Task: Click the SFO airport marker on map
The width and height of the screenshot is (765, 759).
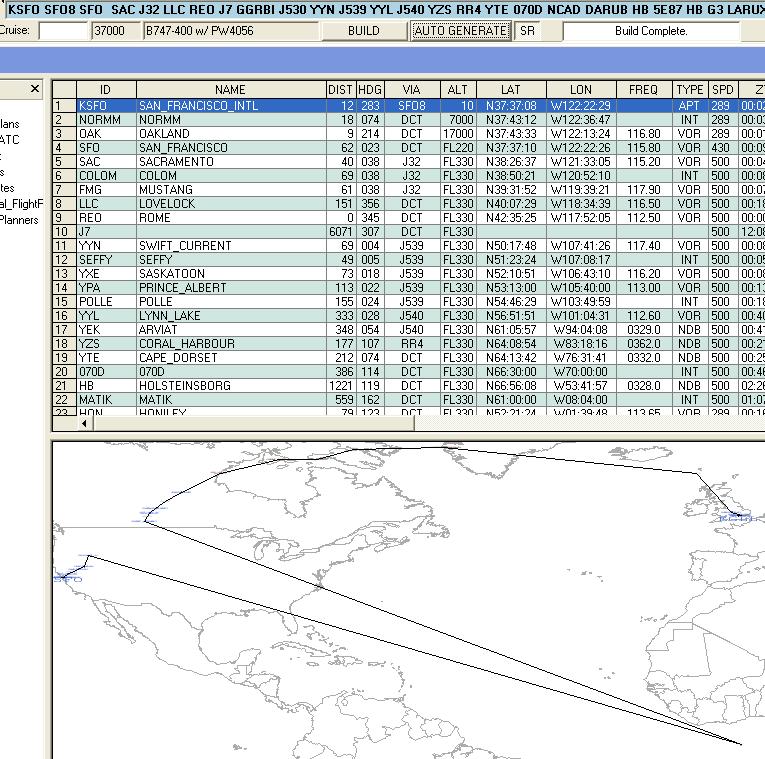Action: (x=67, y=577)
